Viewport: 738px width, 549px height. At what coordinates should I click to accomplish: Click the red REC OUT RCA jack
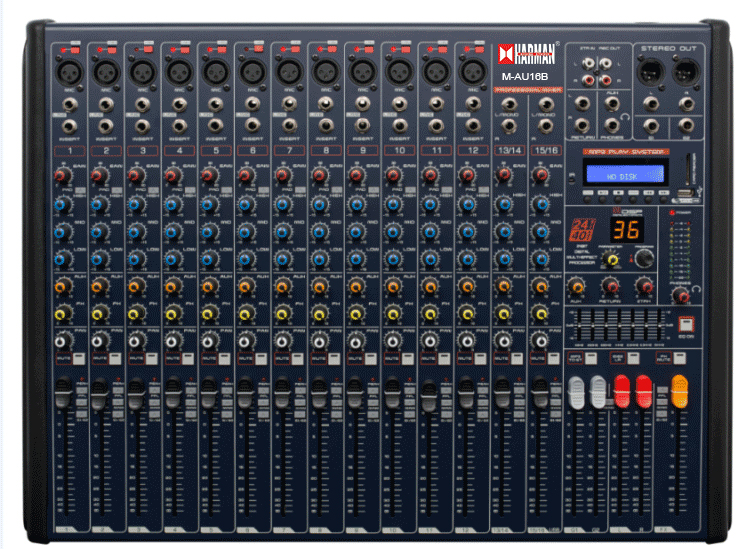click(605, 81)
